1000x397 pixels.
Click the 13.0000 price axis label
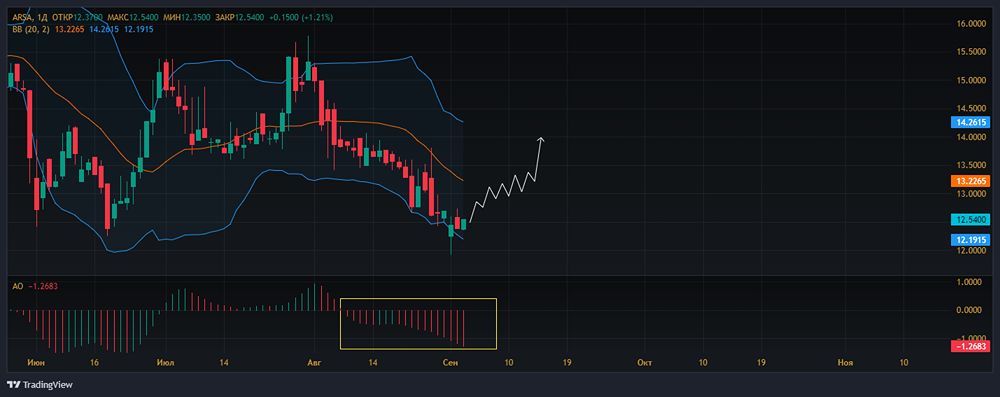971,193
